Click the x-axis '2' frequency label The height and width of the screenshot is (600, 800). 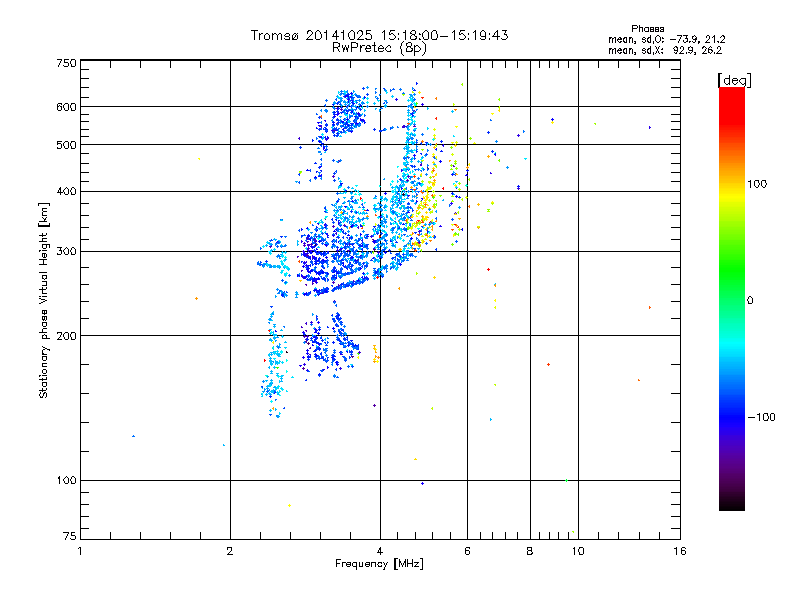tap(230, 551)
